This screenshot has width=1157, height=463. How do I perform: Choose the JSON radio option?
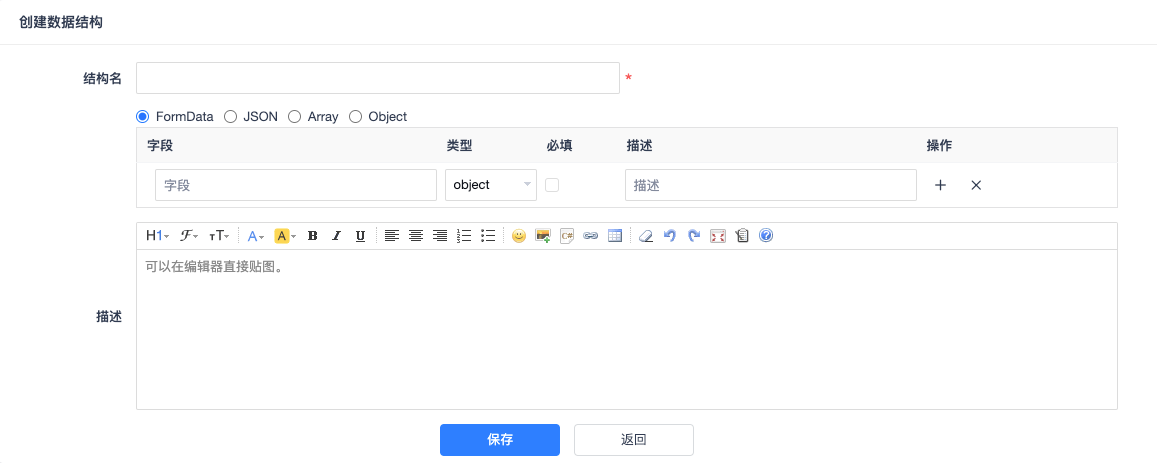pos(231,116)
